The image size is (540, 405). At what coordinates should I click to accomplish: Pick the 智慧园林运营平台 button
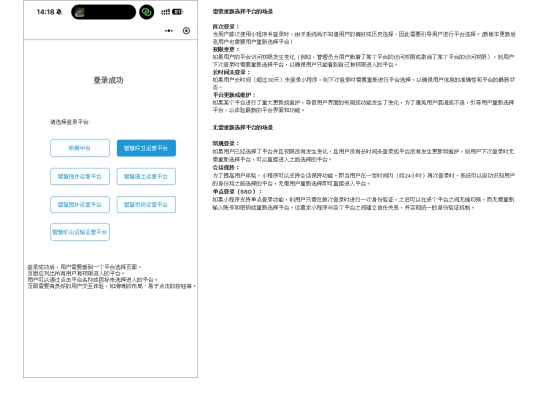click(x=80, y=205)
